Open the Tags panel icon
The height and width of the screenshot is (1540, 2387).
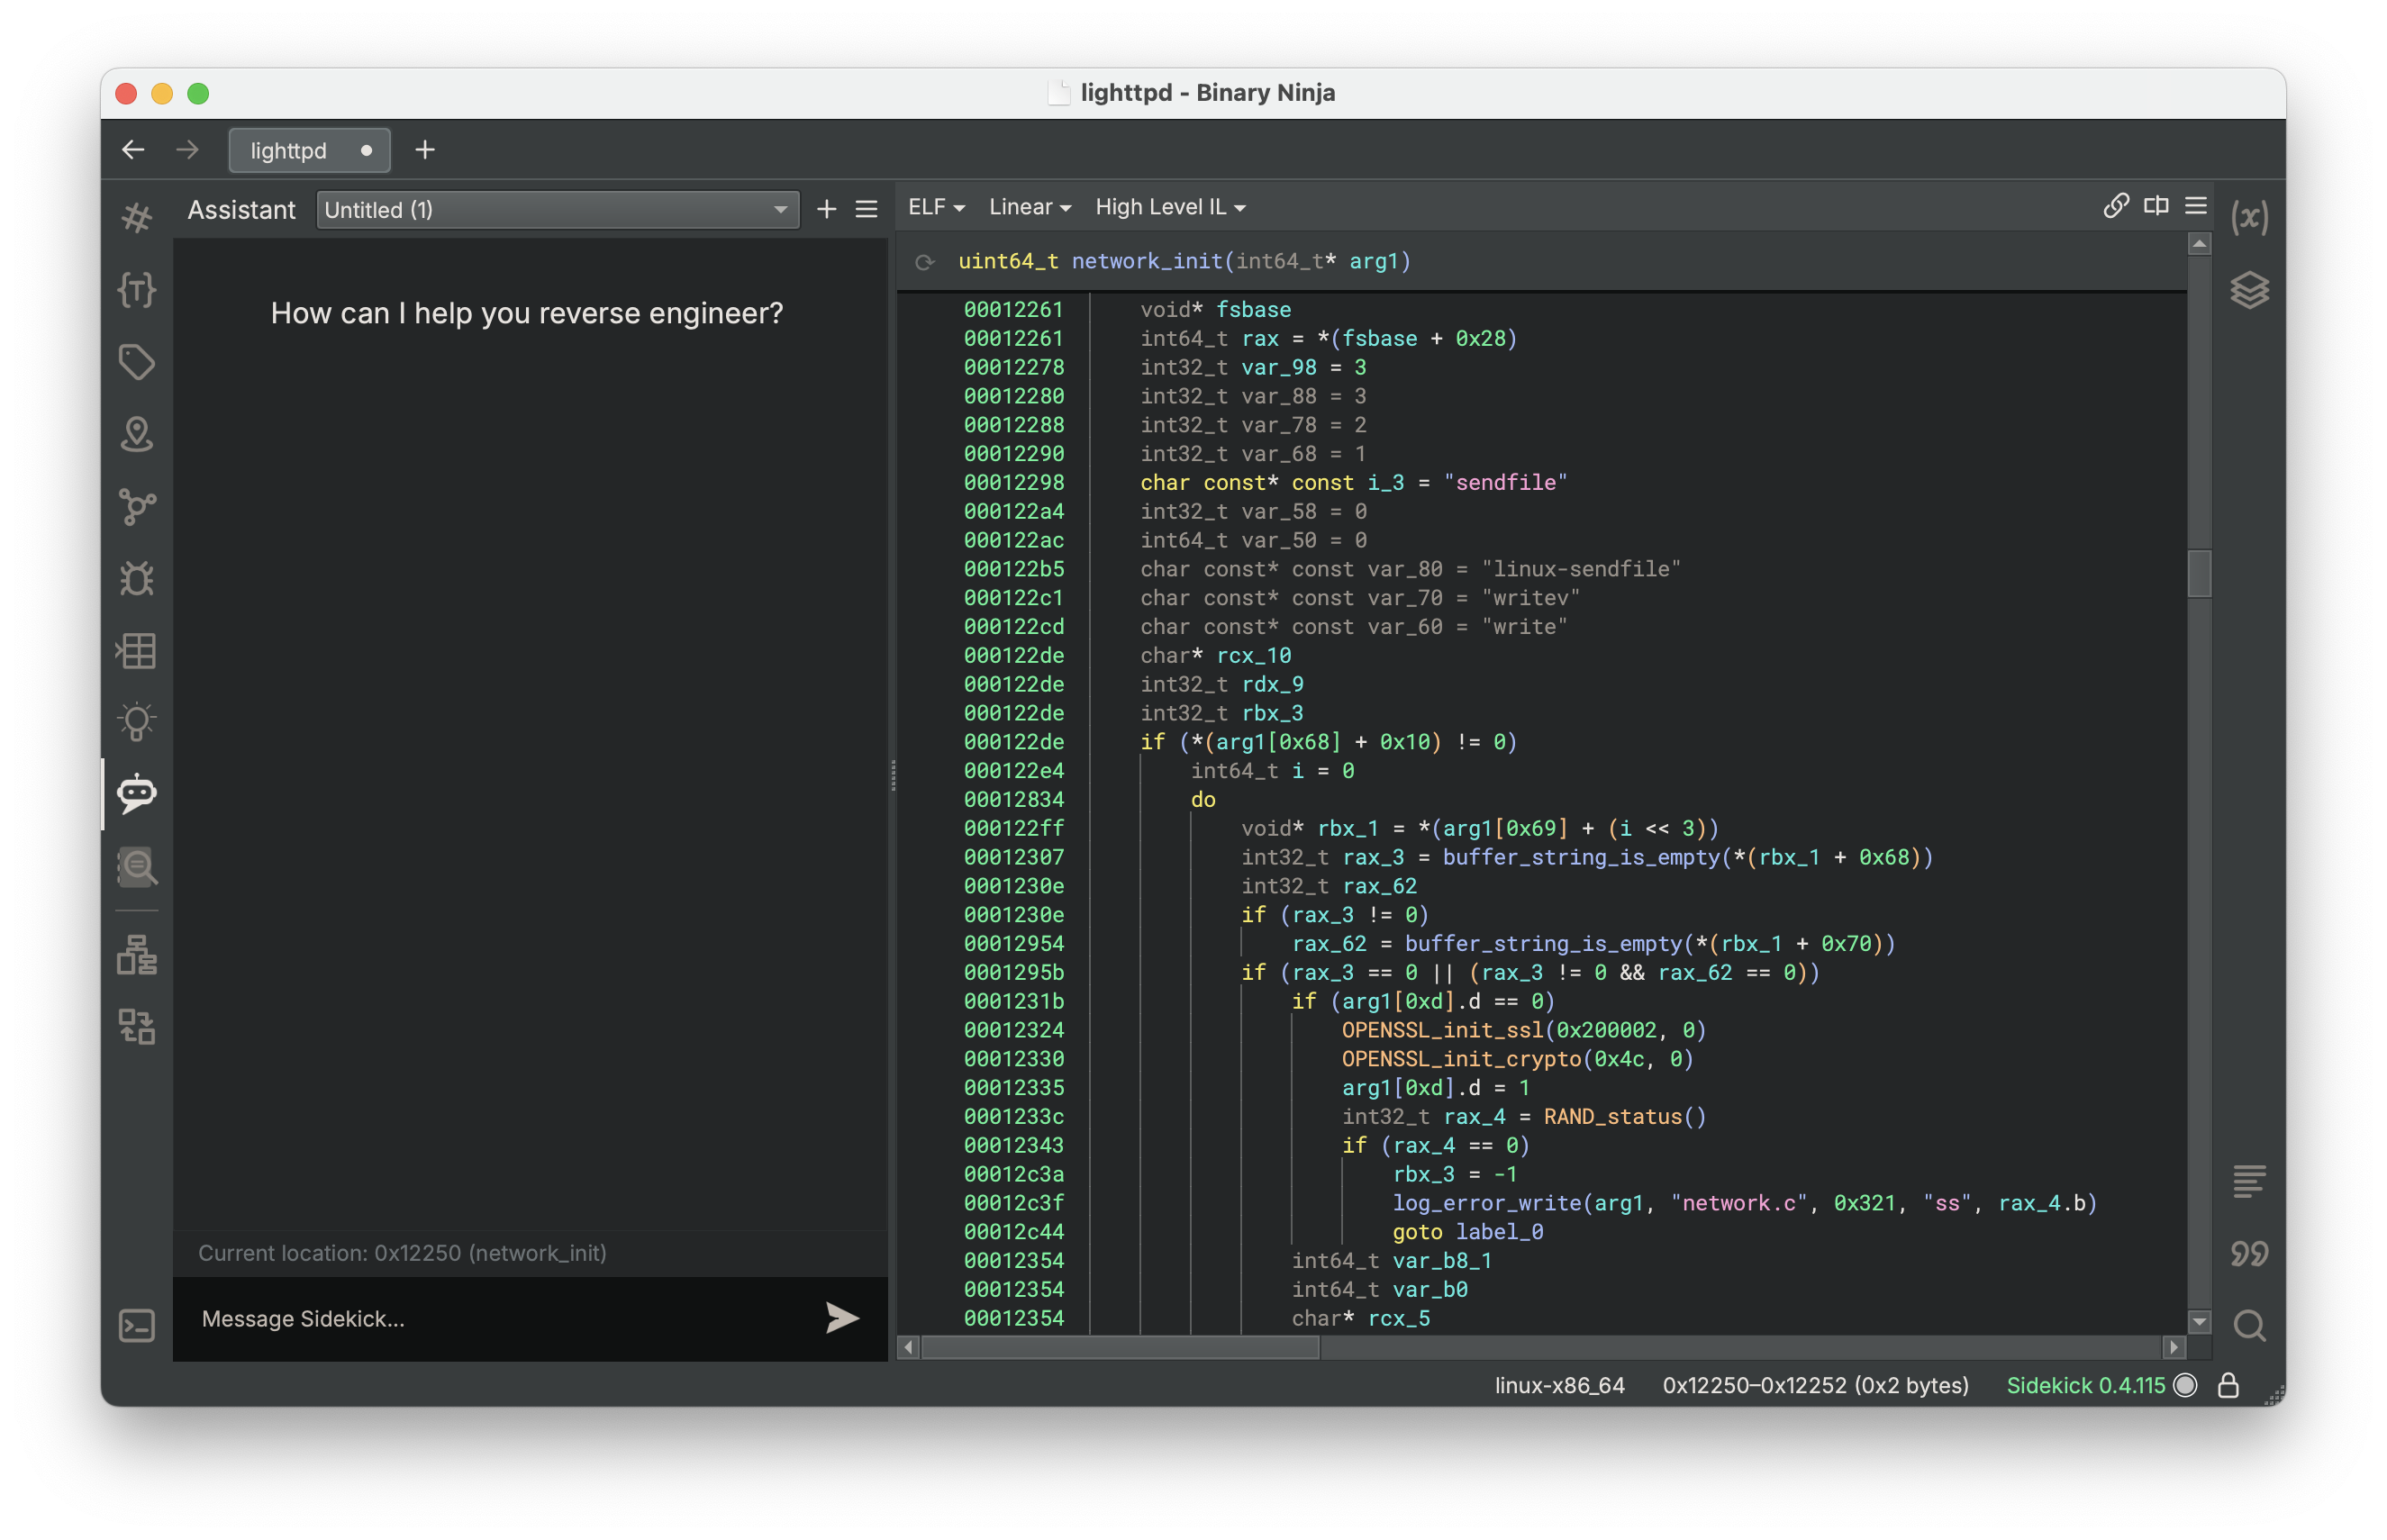tap(137, 362)
